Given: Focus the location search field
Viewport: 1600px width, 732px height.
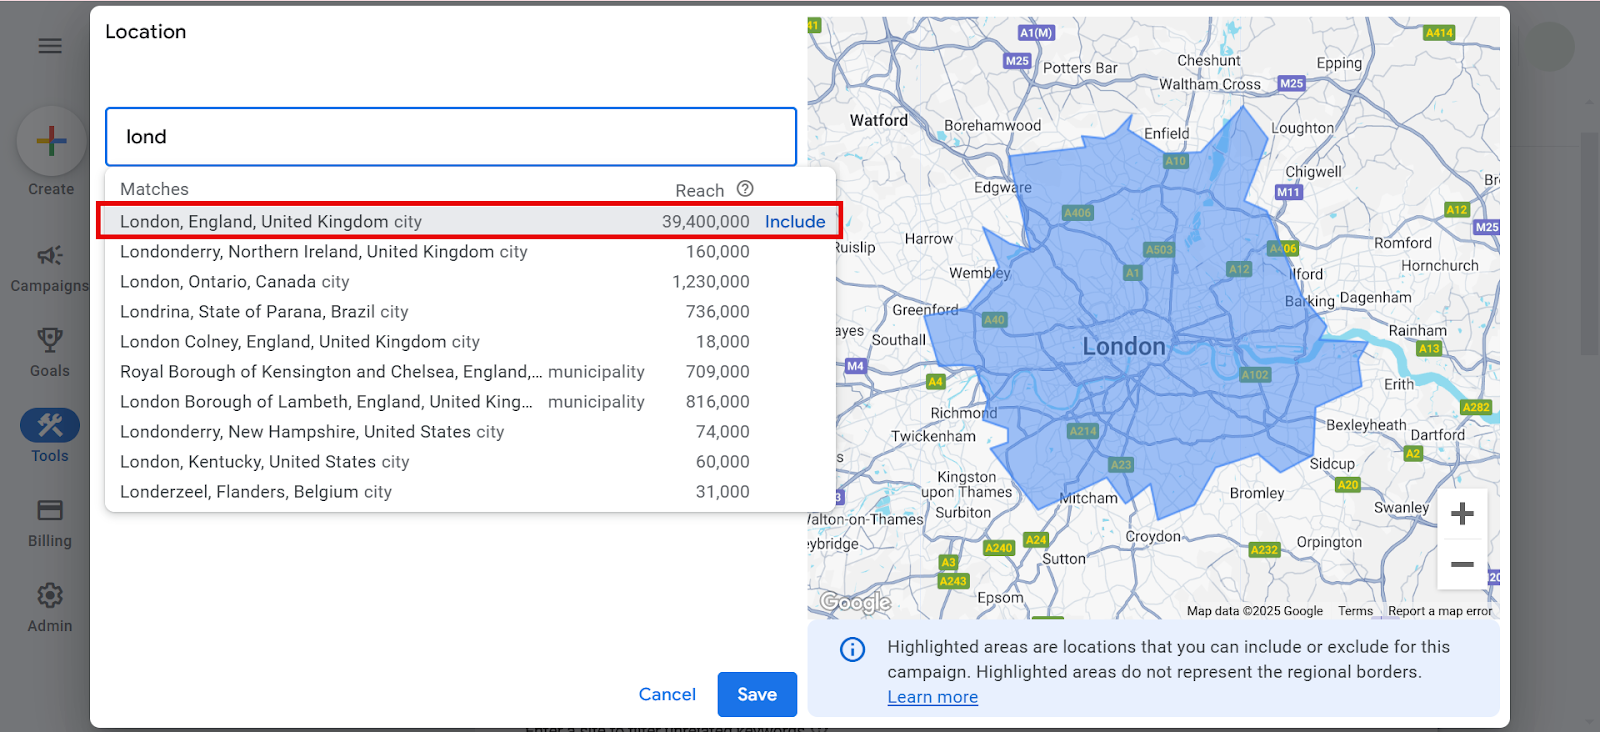Looking at the screenshot, I should (x=451, y=137).
